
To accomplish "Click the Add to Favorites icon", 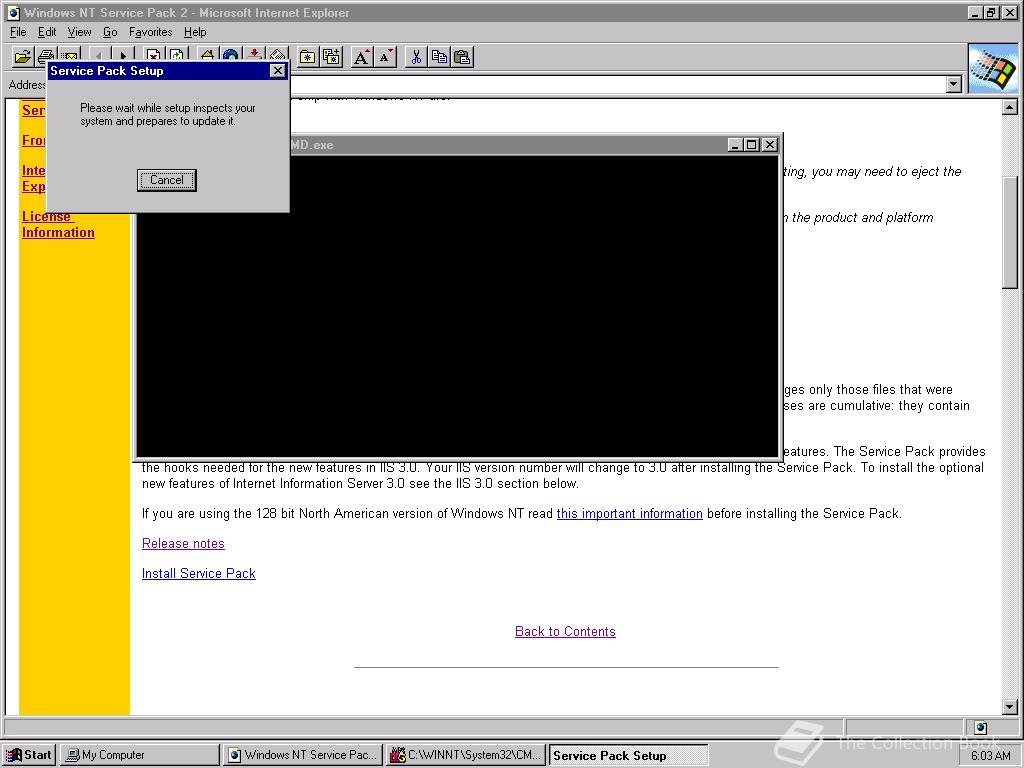I will (x=331, y=57).
